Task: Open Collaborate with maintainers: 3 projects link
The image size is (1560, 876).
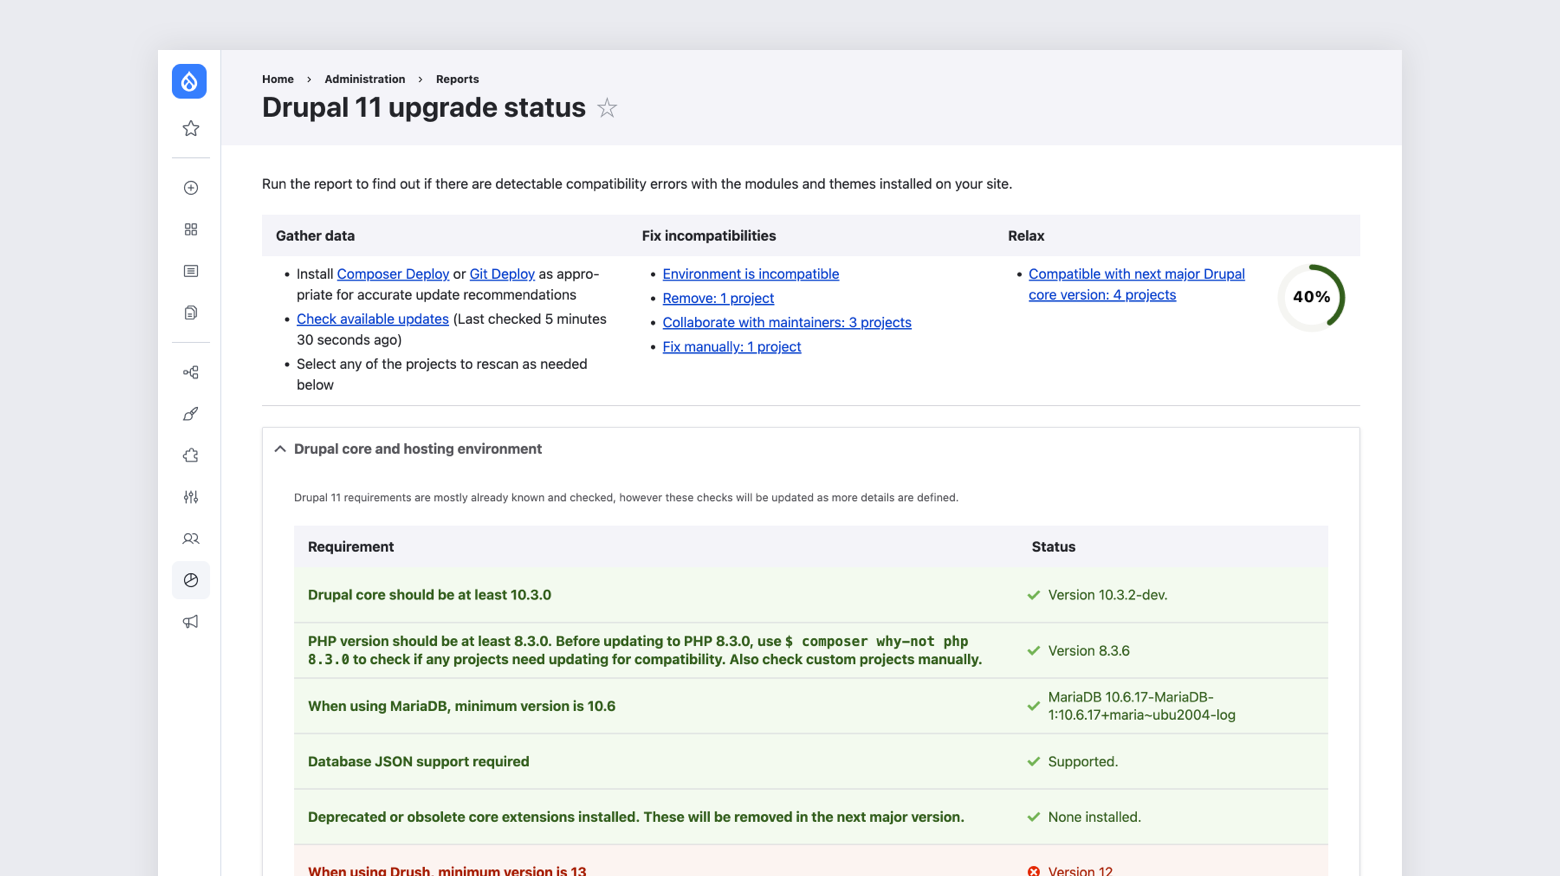Action: tap(787, 322)
